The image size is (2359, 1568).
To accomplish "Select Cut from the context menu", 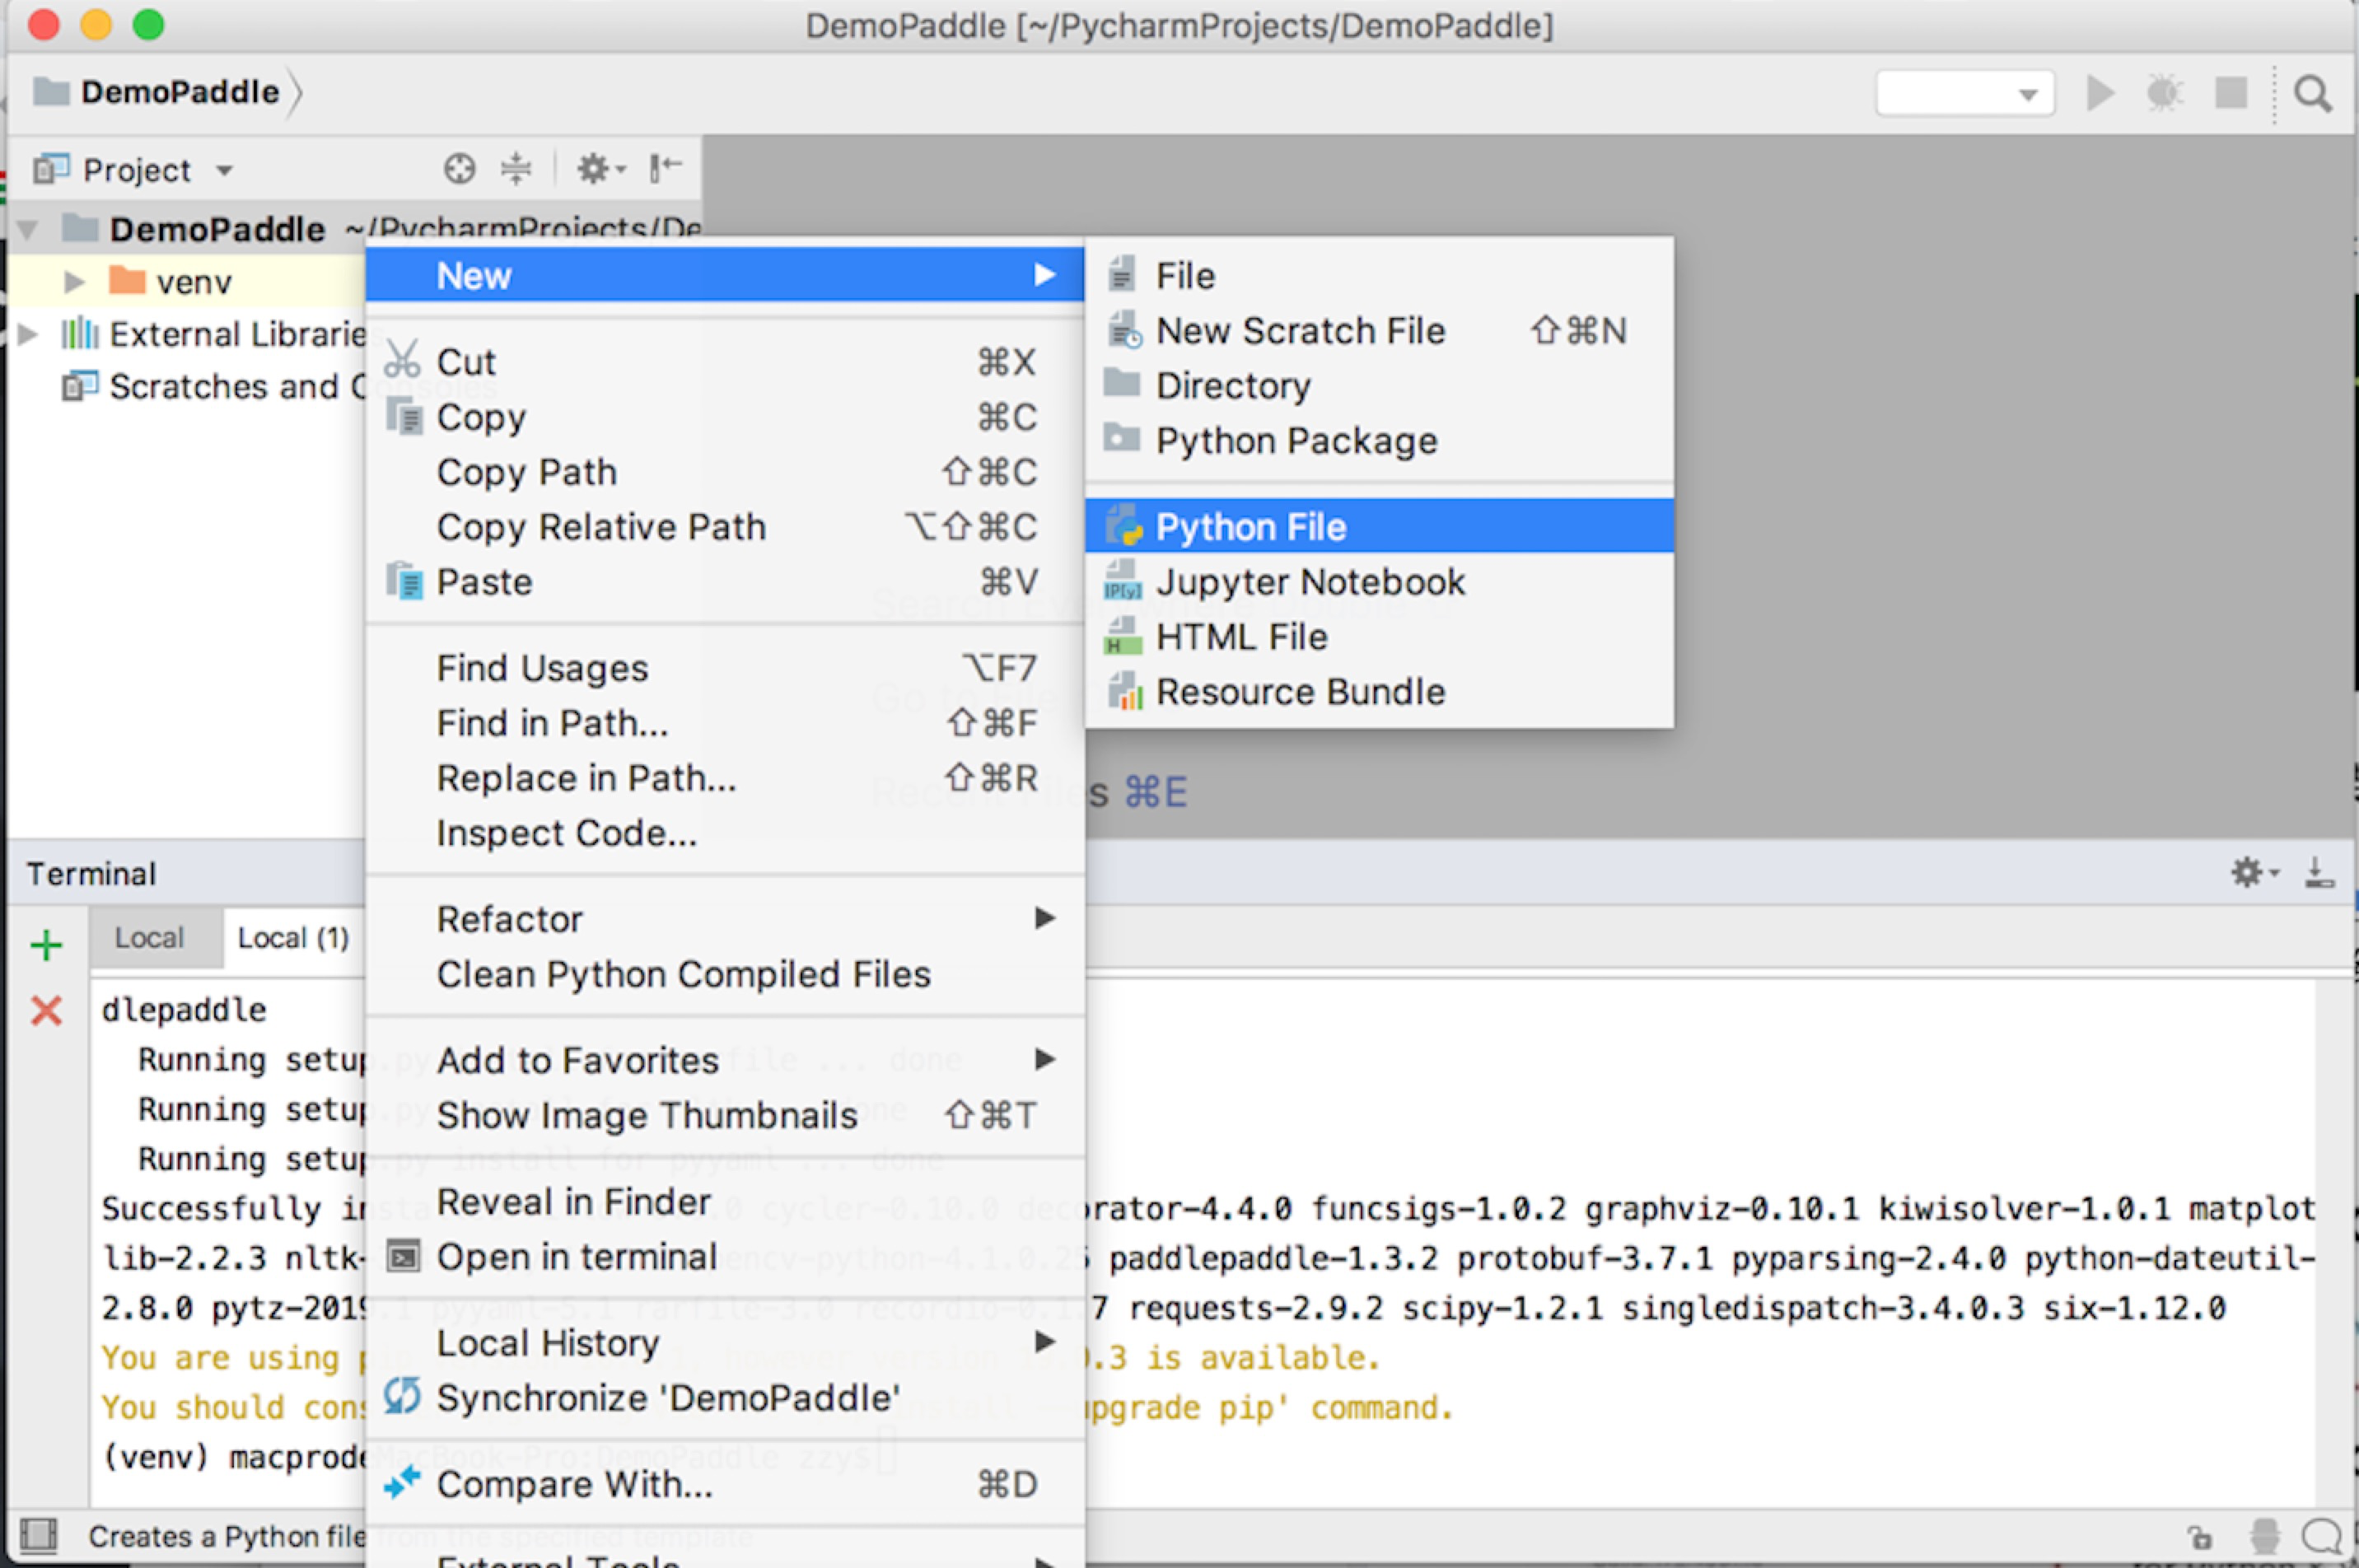I will coord(724,361).
